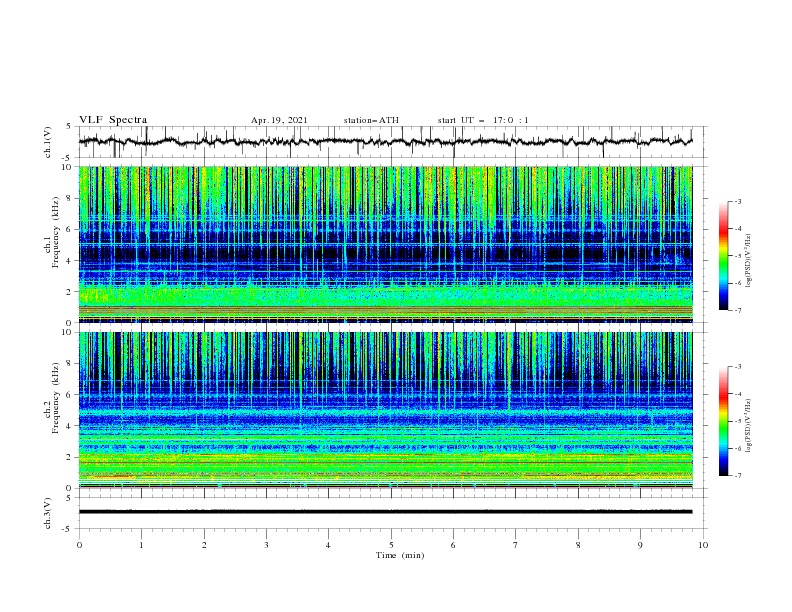The width and height of the screenshot is (792, 612).
Task: Click the "5" tick on the Time (min) axis
Action: (x=391, y=545)
